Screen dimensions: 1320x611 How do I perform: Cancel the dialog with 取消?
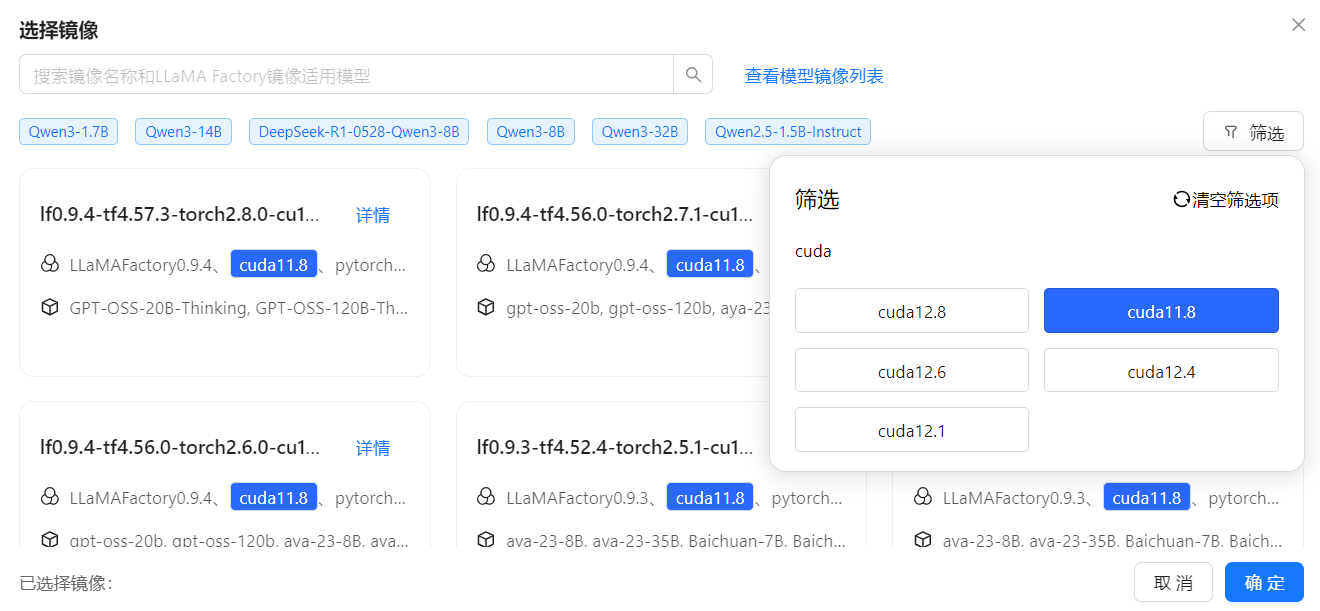pyautogui.click(x=1173, y=582)
